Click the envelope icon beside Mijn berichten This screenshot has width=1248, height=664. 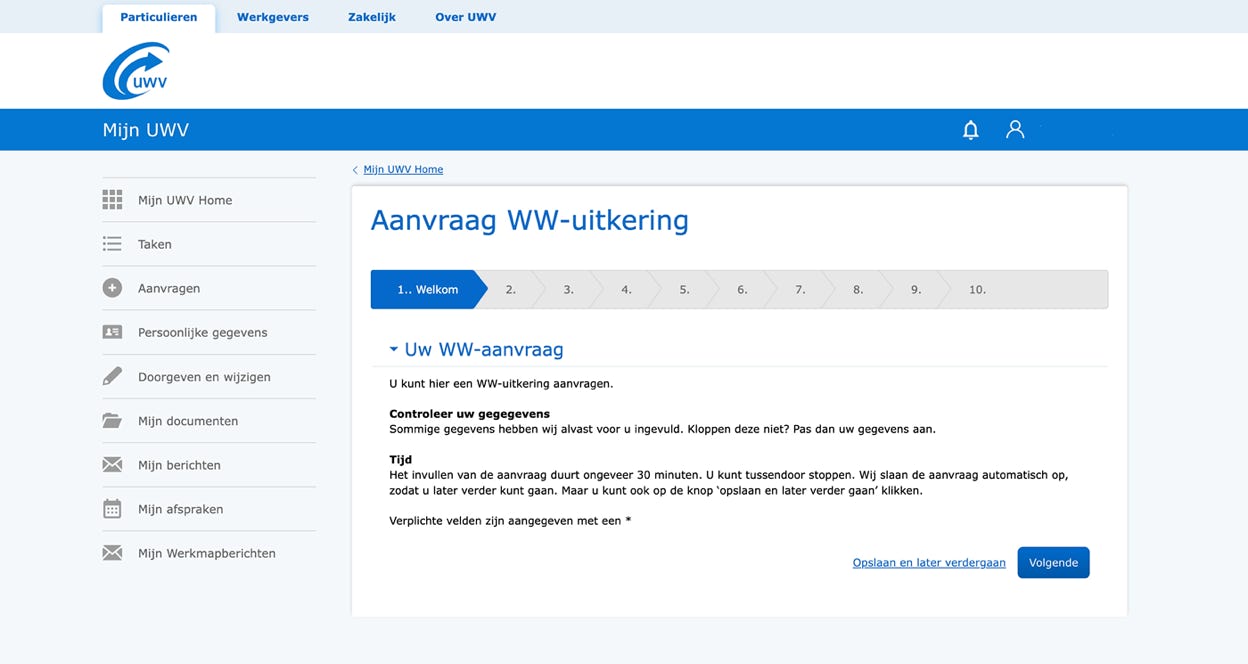pyautogui.click(x=112, y=465)
